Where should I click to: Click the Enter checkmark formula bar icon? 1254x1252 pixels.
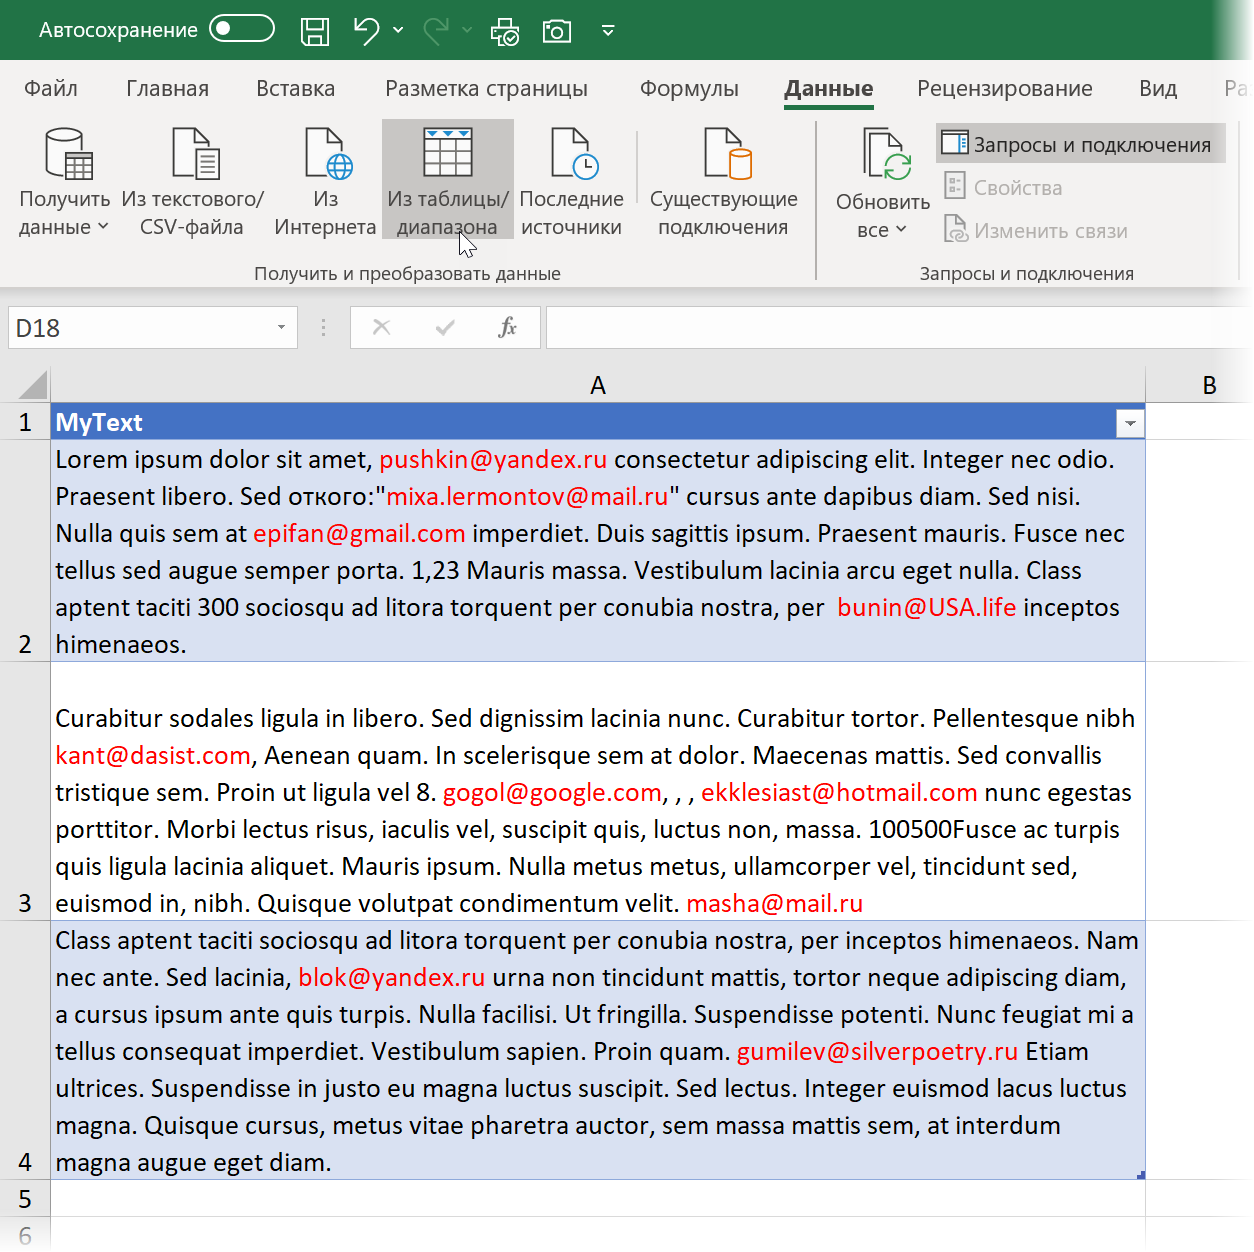(x=445, y=327)
